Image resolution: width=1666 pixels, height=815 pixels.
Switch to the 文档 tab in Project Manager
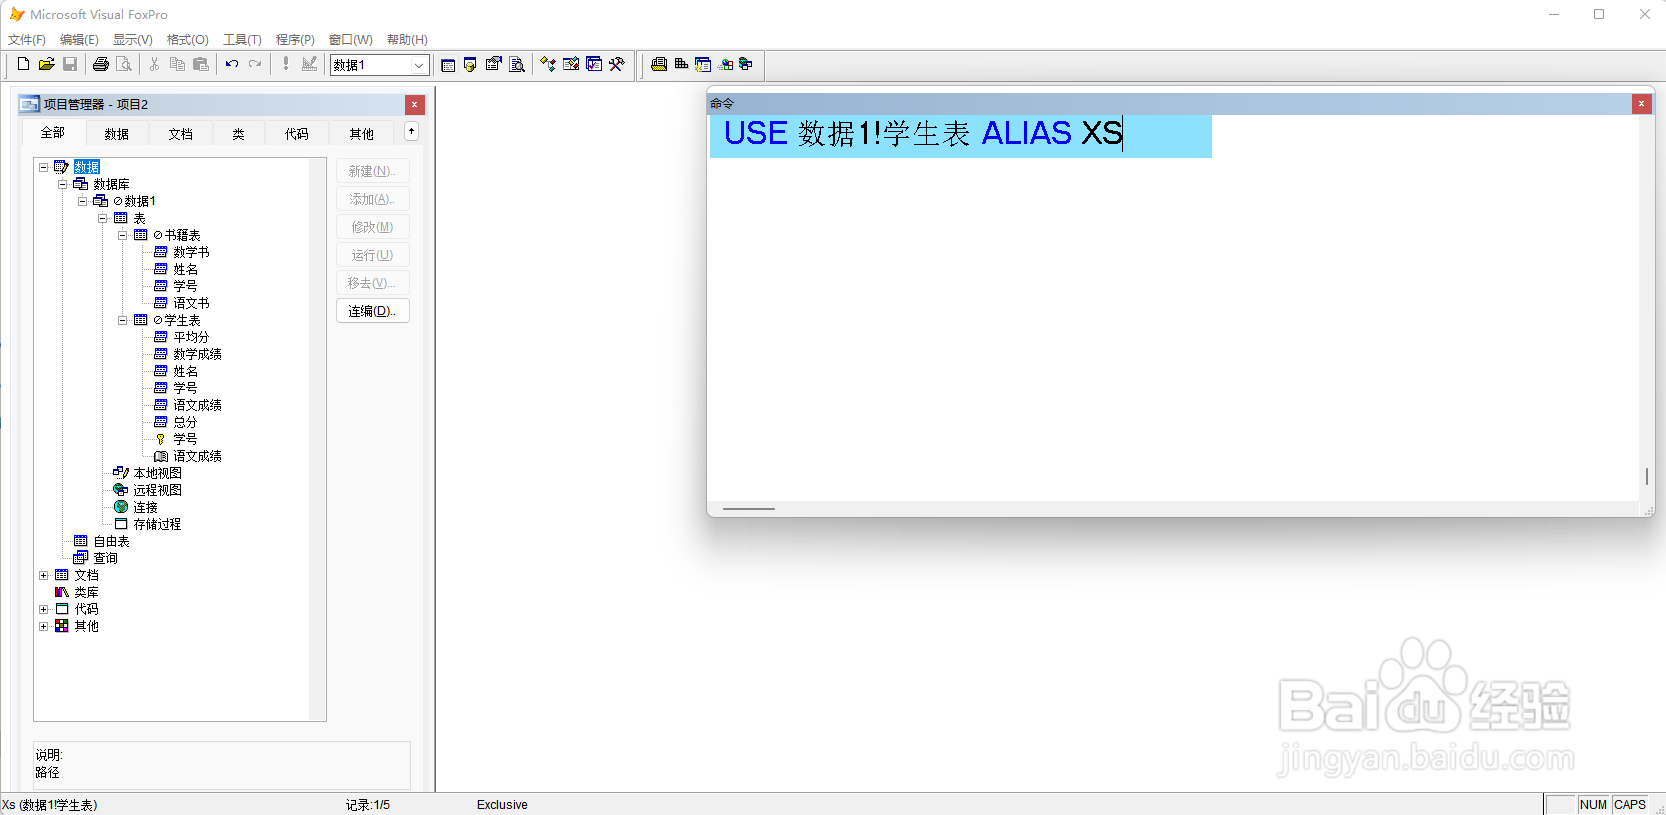180,134
